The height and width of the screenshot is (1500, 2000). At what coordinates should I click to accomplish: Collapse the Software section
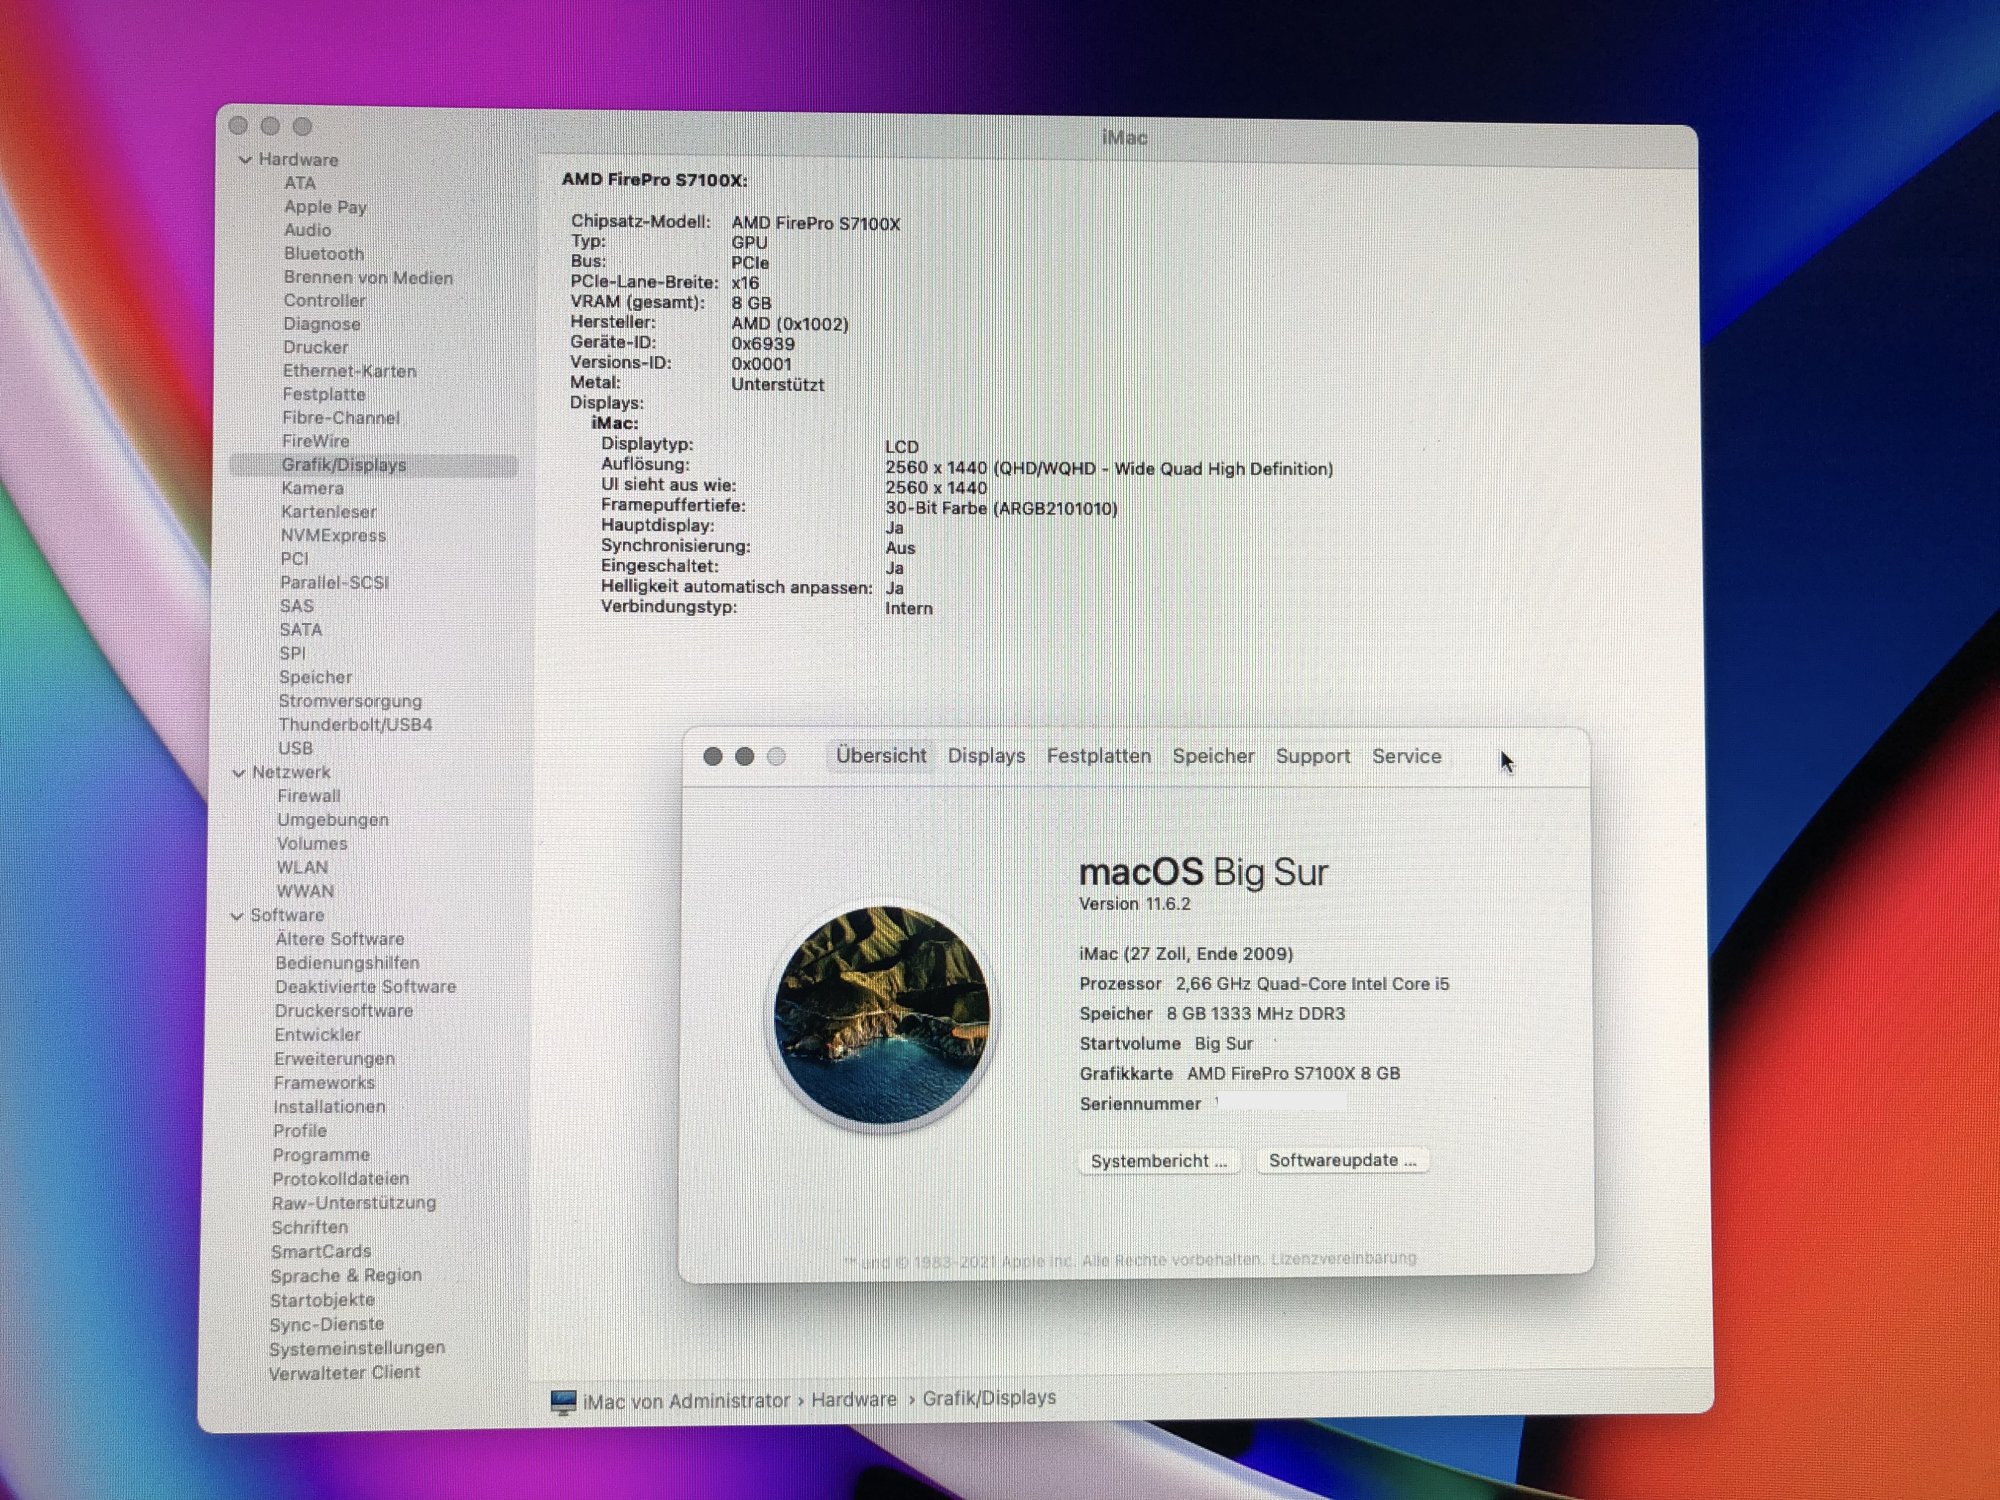point(237,916)
